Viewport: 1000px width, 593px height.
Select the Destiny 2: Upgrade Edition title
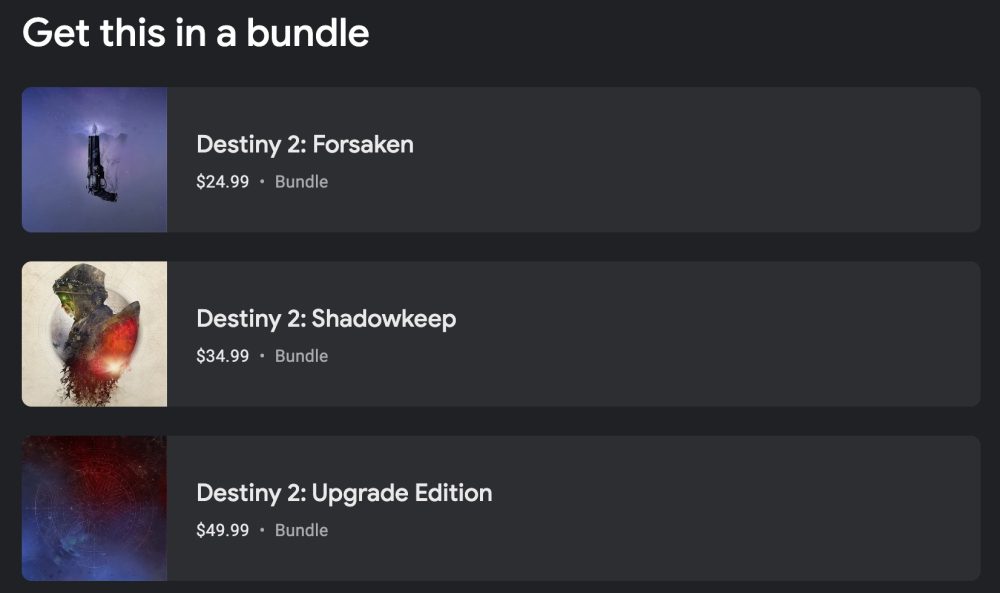(344, 492)
